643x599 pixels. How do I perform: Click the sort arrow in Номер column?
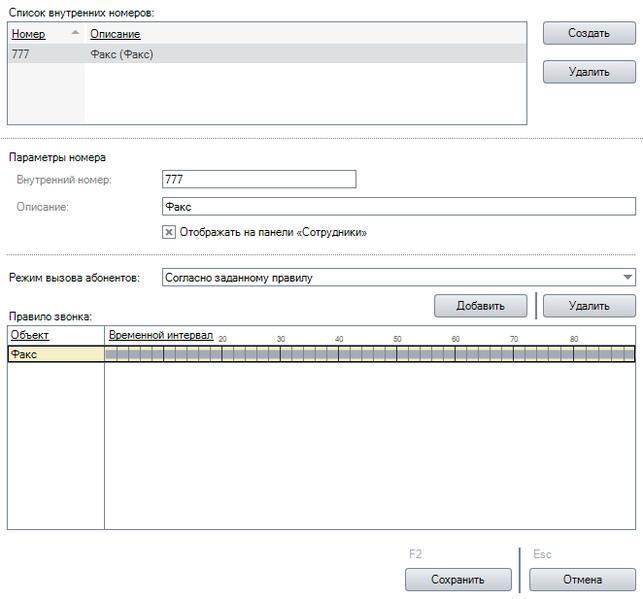75,32
